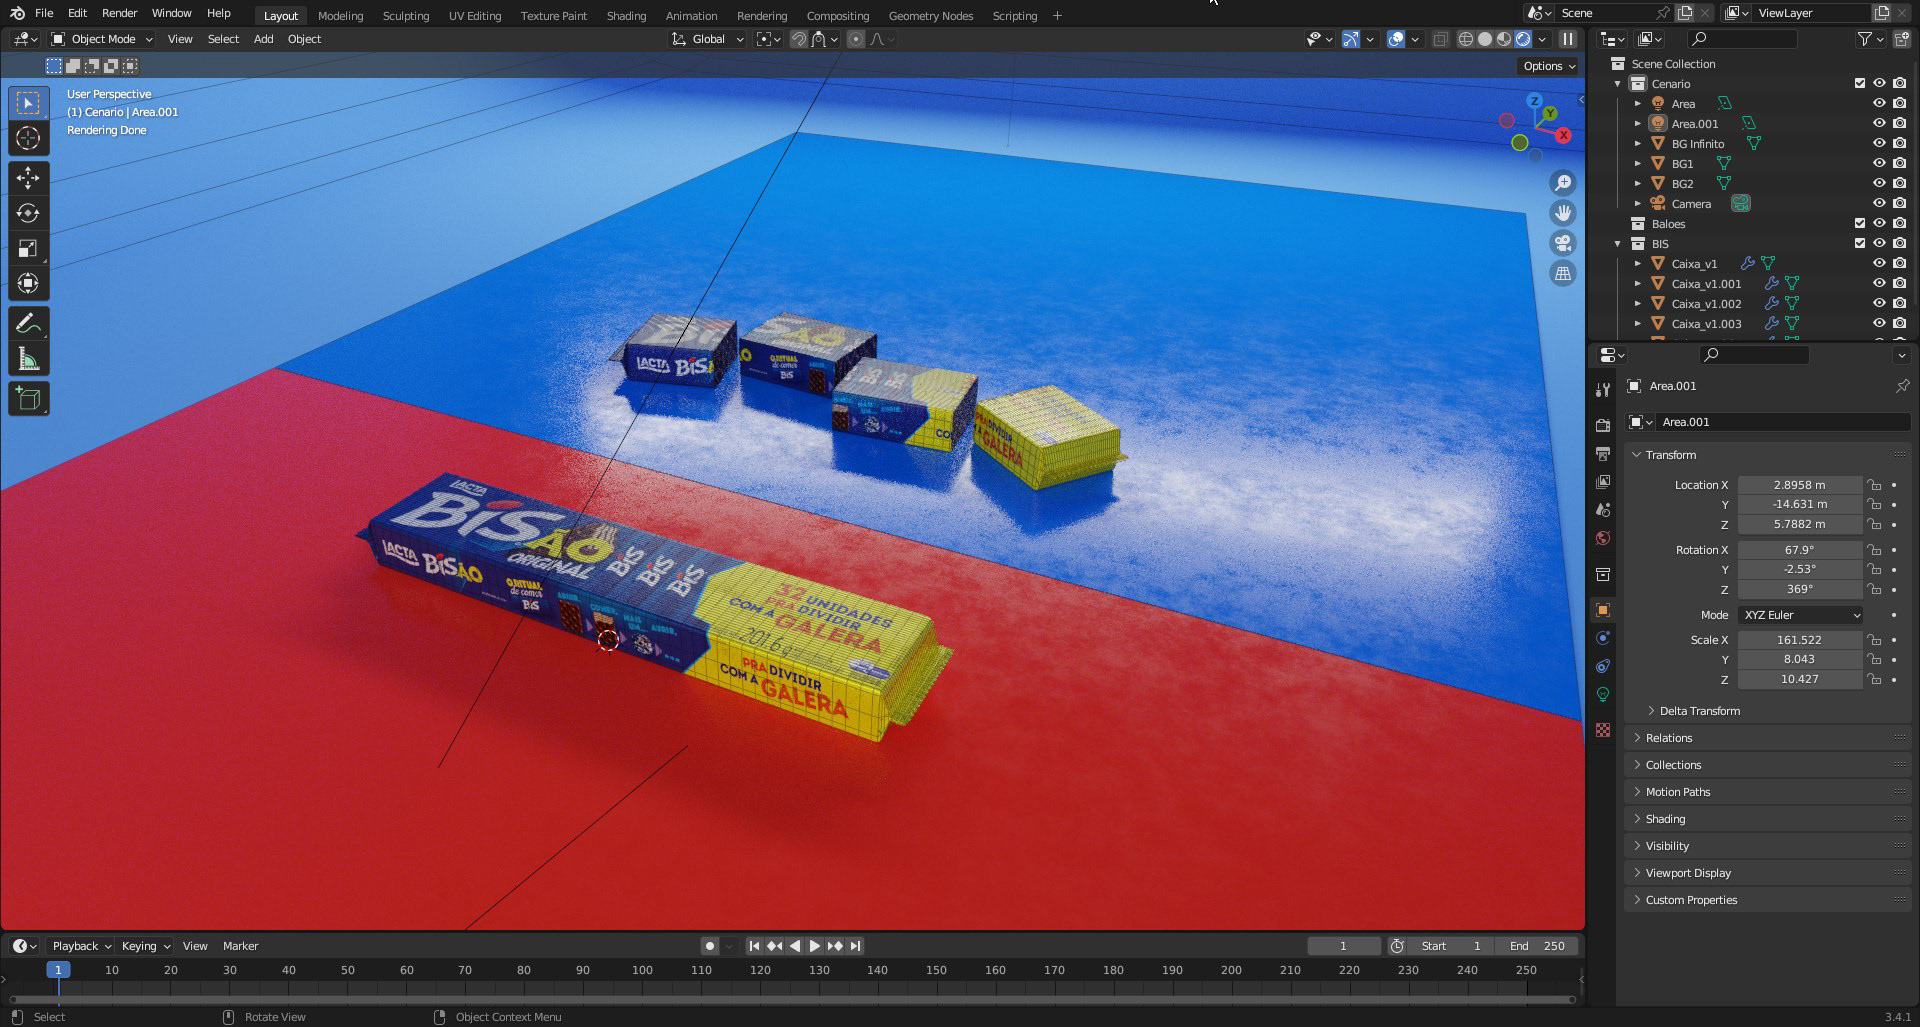The width and height of the screenshot is (1920, 1027).
Task: Open the XYZ Euler rotation mode dropdown
Action: (1800, 615)
